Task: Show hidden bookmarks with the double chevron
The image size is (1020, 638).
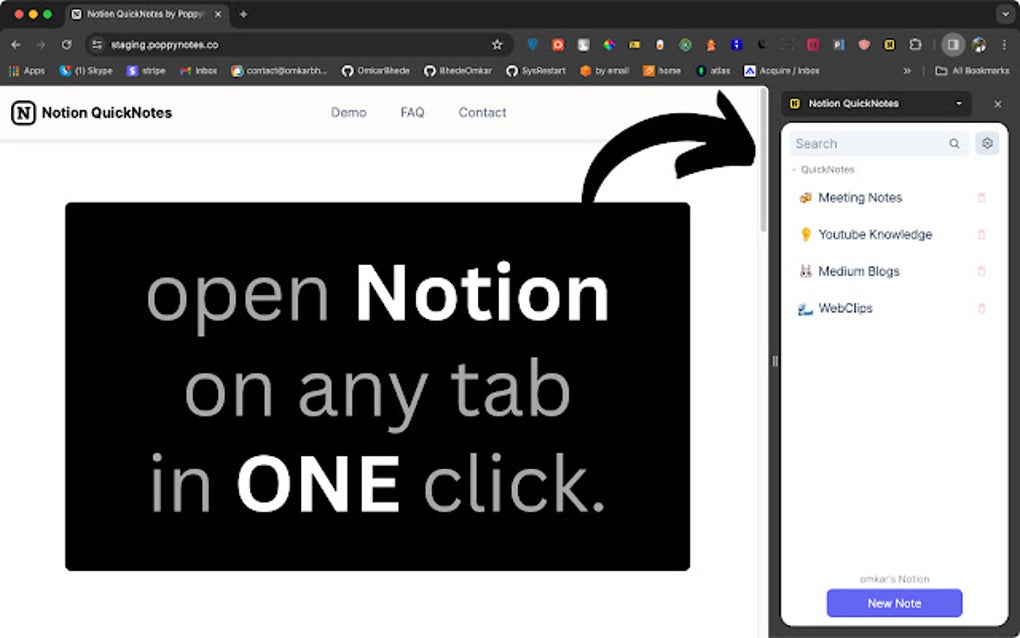Action: pos(907,71)
